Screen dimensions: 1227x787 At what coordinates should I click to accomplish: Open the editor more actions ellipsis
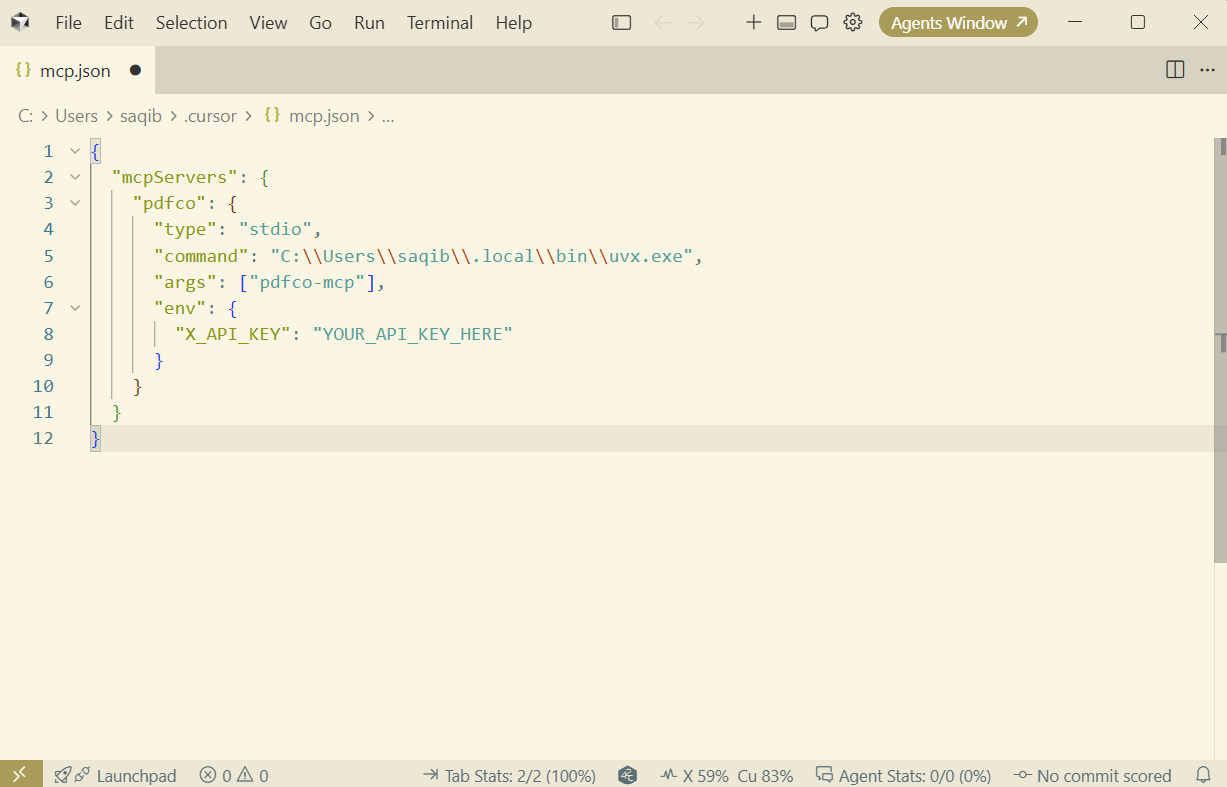1208,69
